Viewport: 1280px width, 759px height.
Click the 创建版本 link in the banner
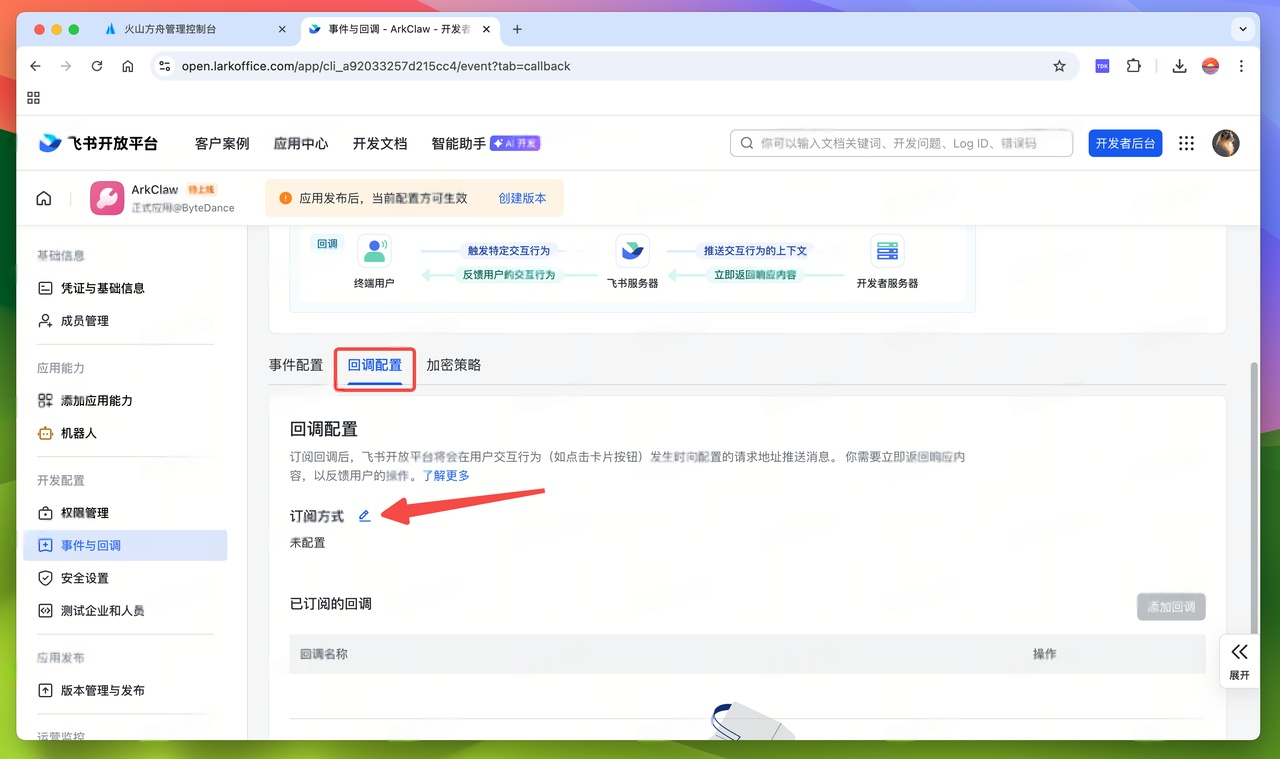pyautogui.click(x=522, y=197)
